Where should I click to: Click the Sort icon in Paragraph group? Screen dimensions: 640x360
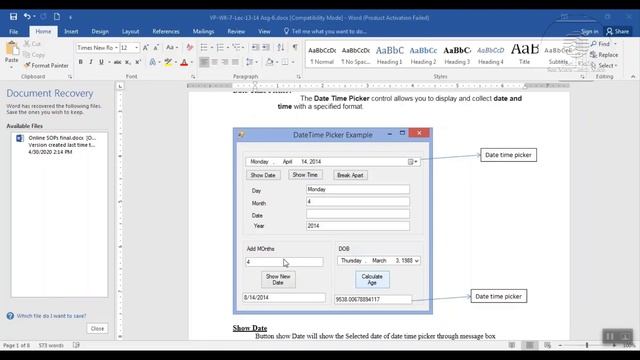click(x=281, y=48)
